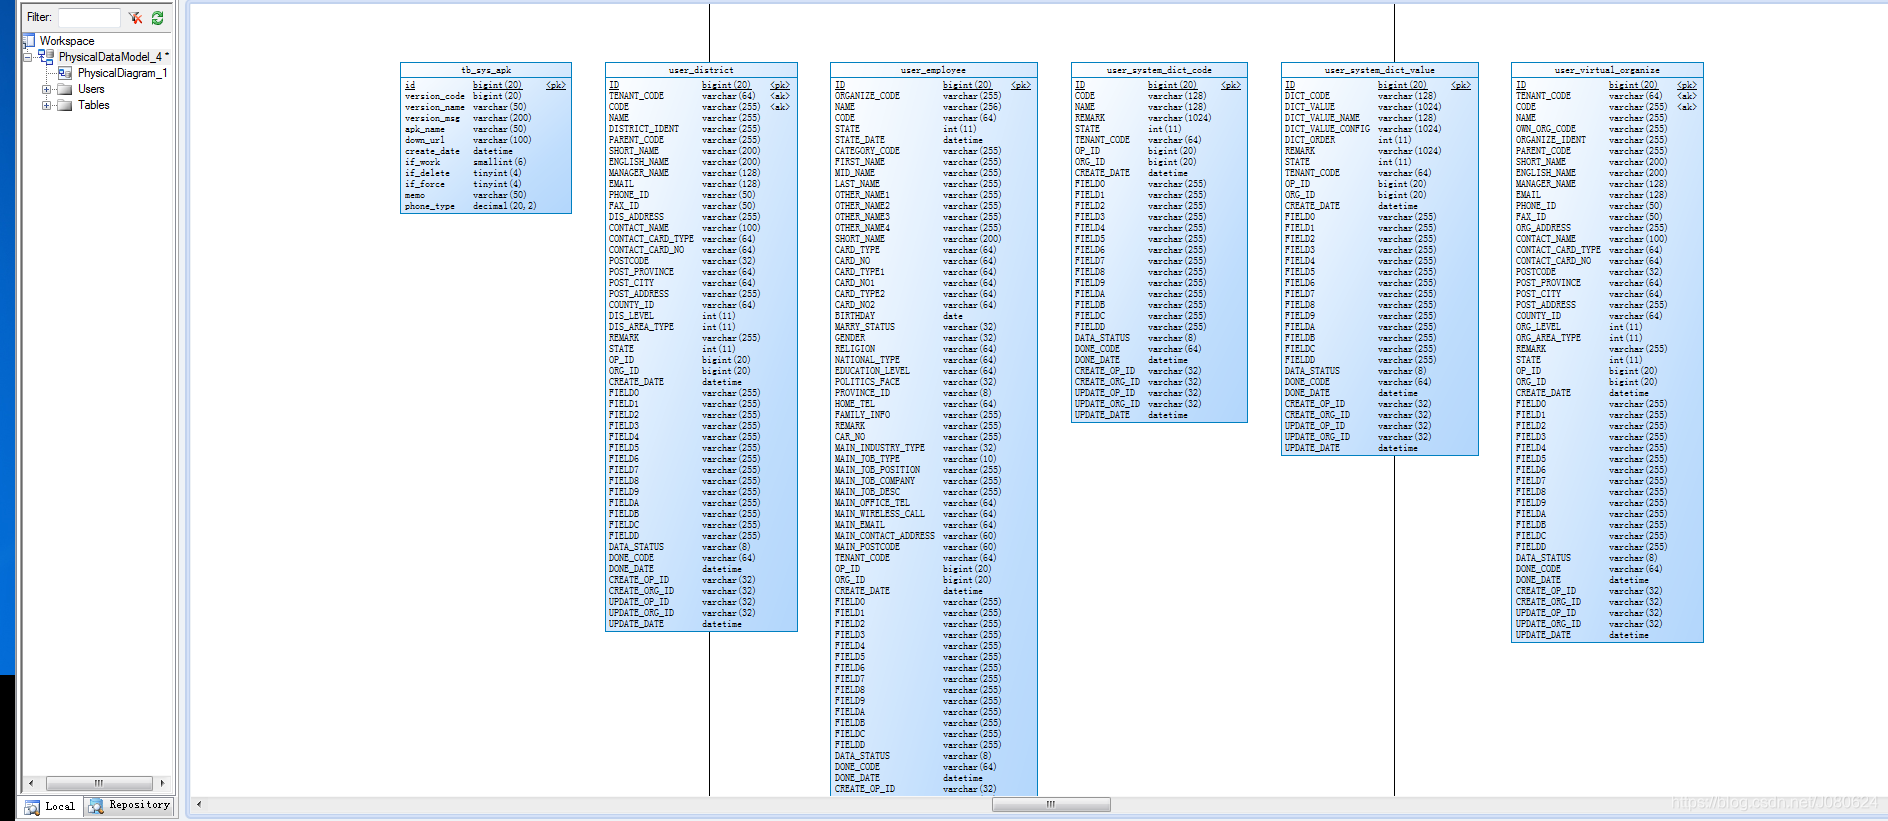The image size is (1888, 821).
Task: Click phone_type column in tb_sys_apk
Action: (429, 206)
